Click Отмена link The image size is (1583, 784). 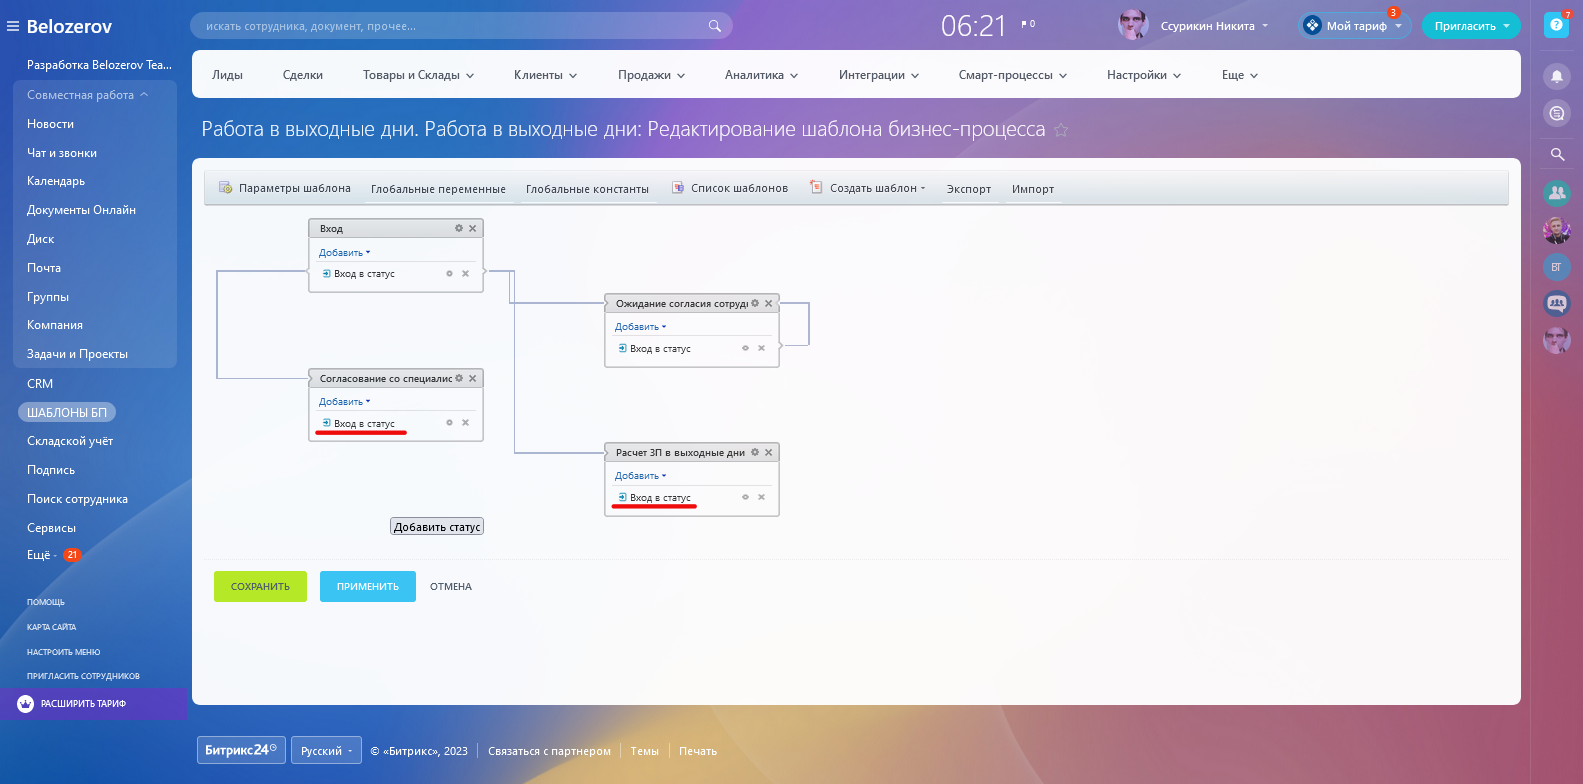(451, 587)
